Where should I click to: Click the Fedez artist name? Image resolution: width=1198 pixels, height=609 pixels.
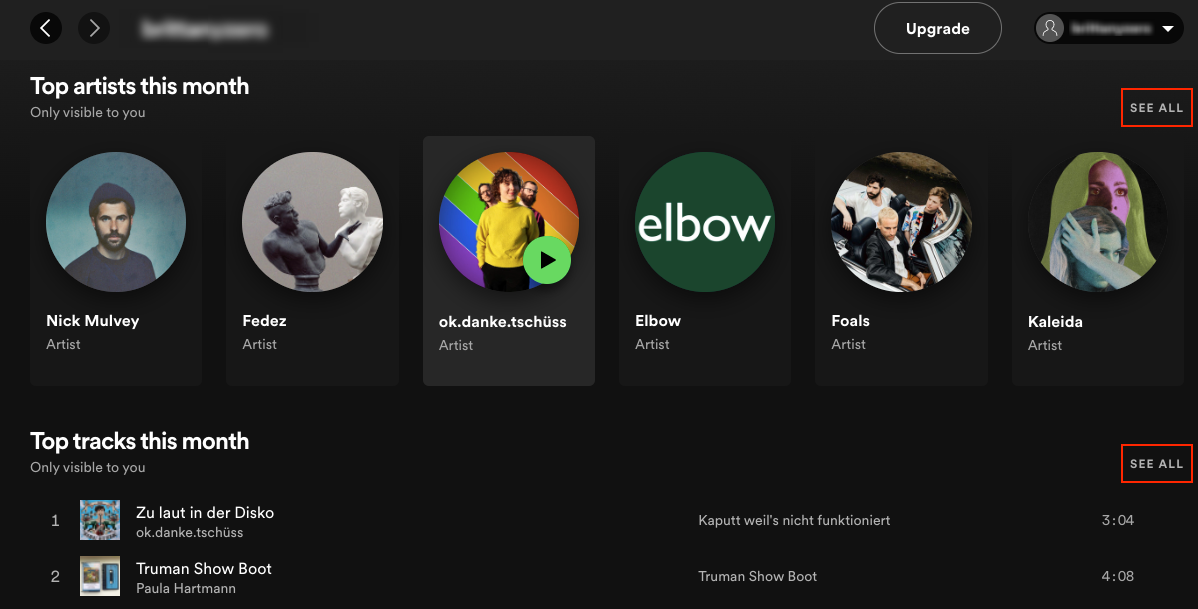[x=264, y=321]
